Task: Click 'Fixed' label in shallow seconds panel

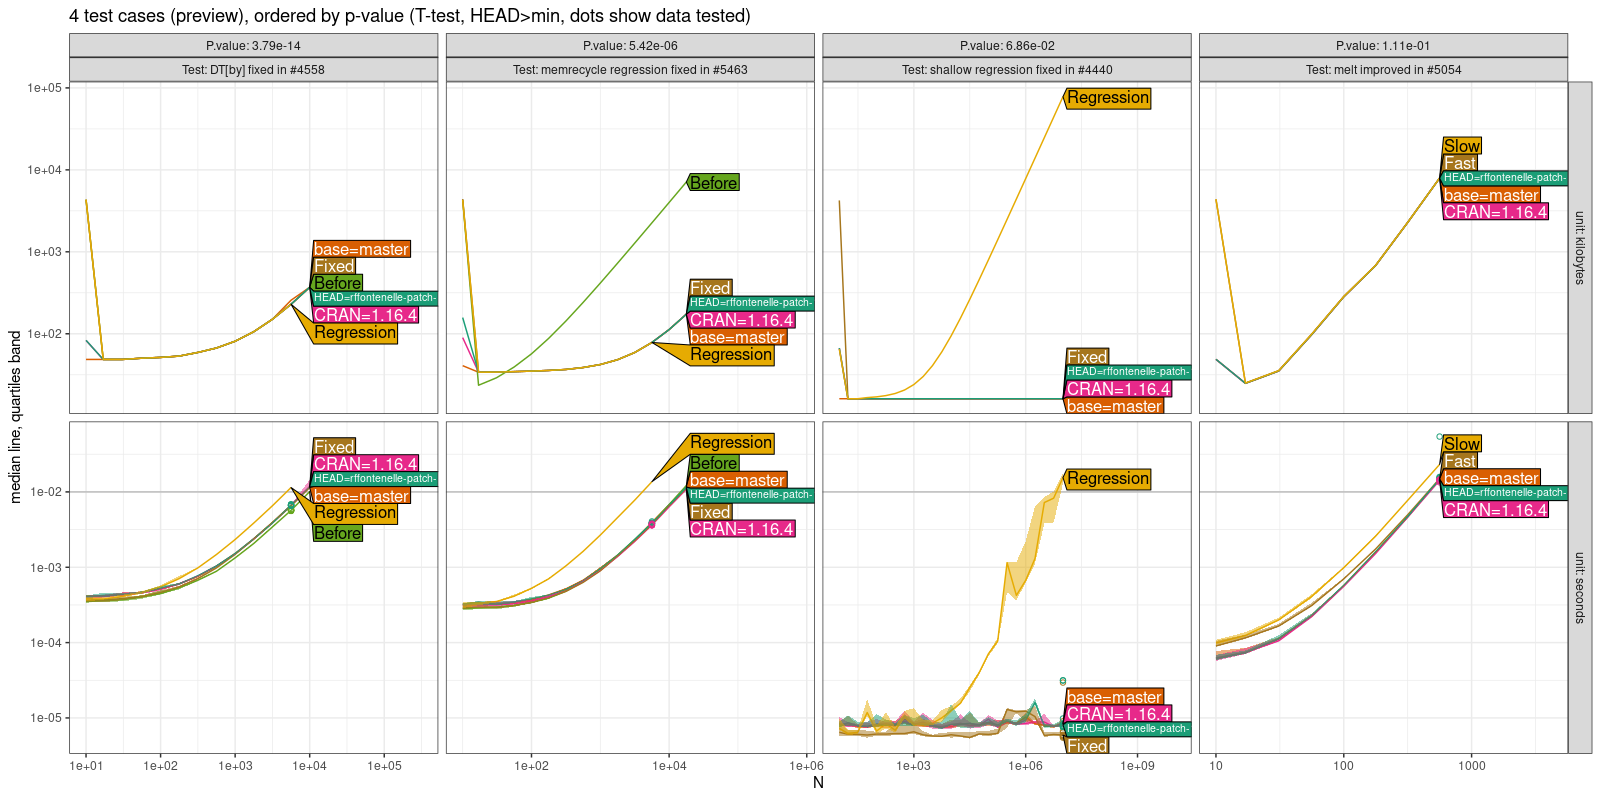Action: 1087,746
